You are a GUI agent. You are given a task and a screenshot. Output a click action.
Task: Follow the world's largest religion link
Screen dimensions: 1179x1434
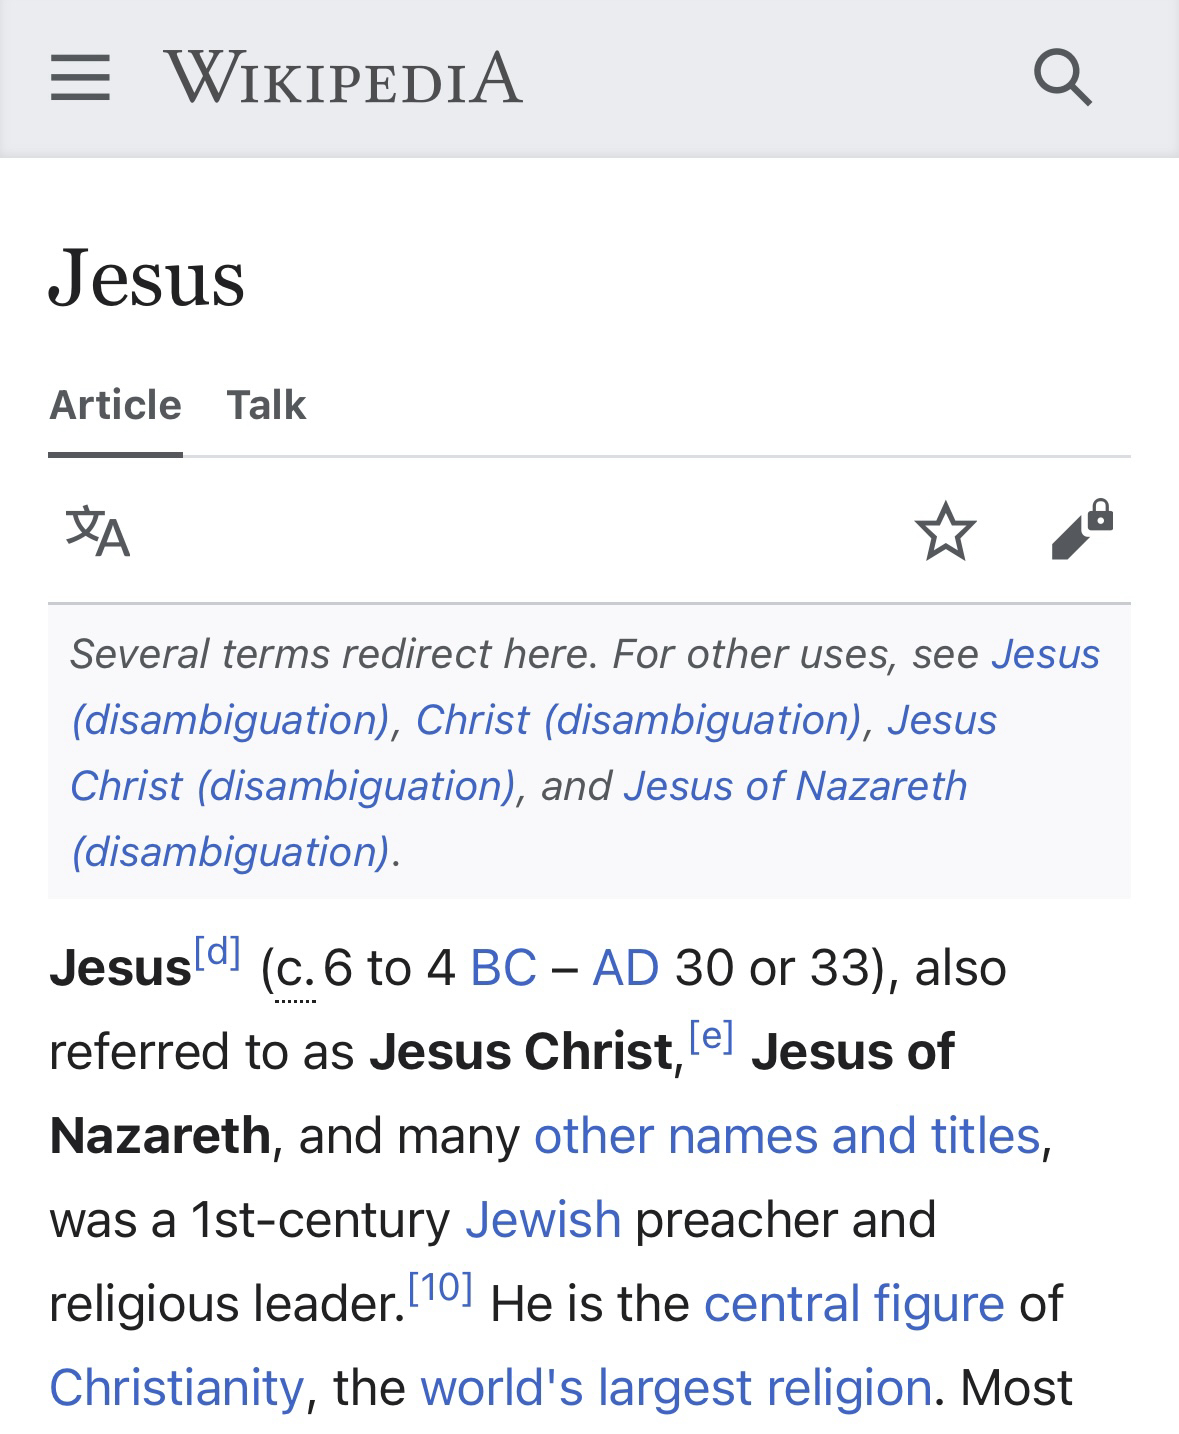point(676,1388)
